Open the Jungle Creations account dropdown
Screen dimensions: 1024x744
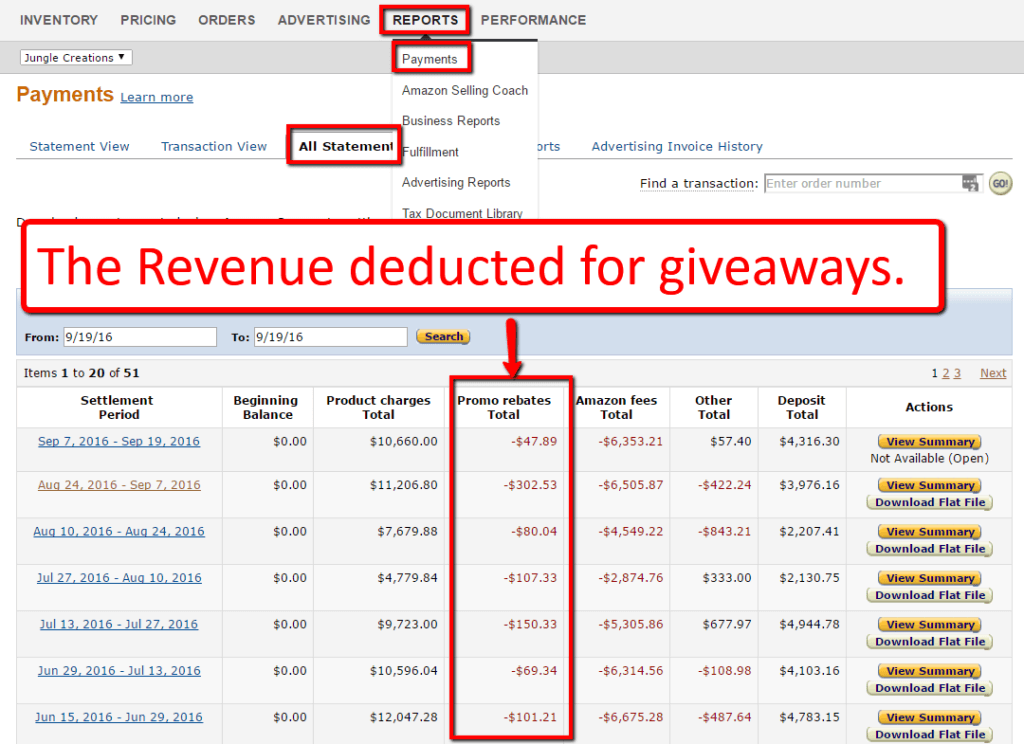(x=76, y=58)
